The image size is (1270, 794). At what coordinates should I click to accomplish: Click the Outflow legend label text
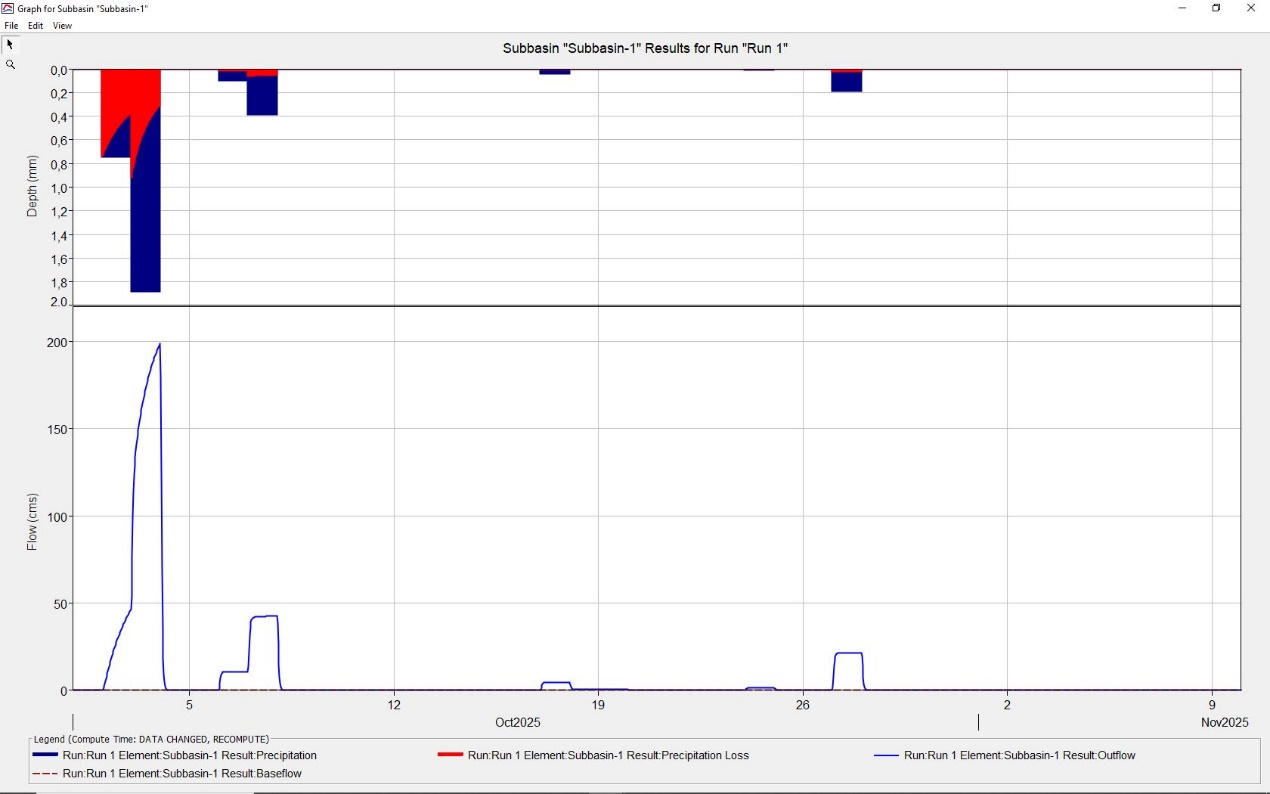click(x=1019, y=756)
